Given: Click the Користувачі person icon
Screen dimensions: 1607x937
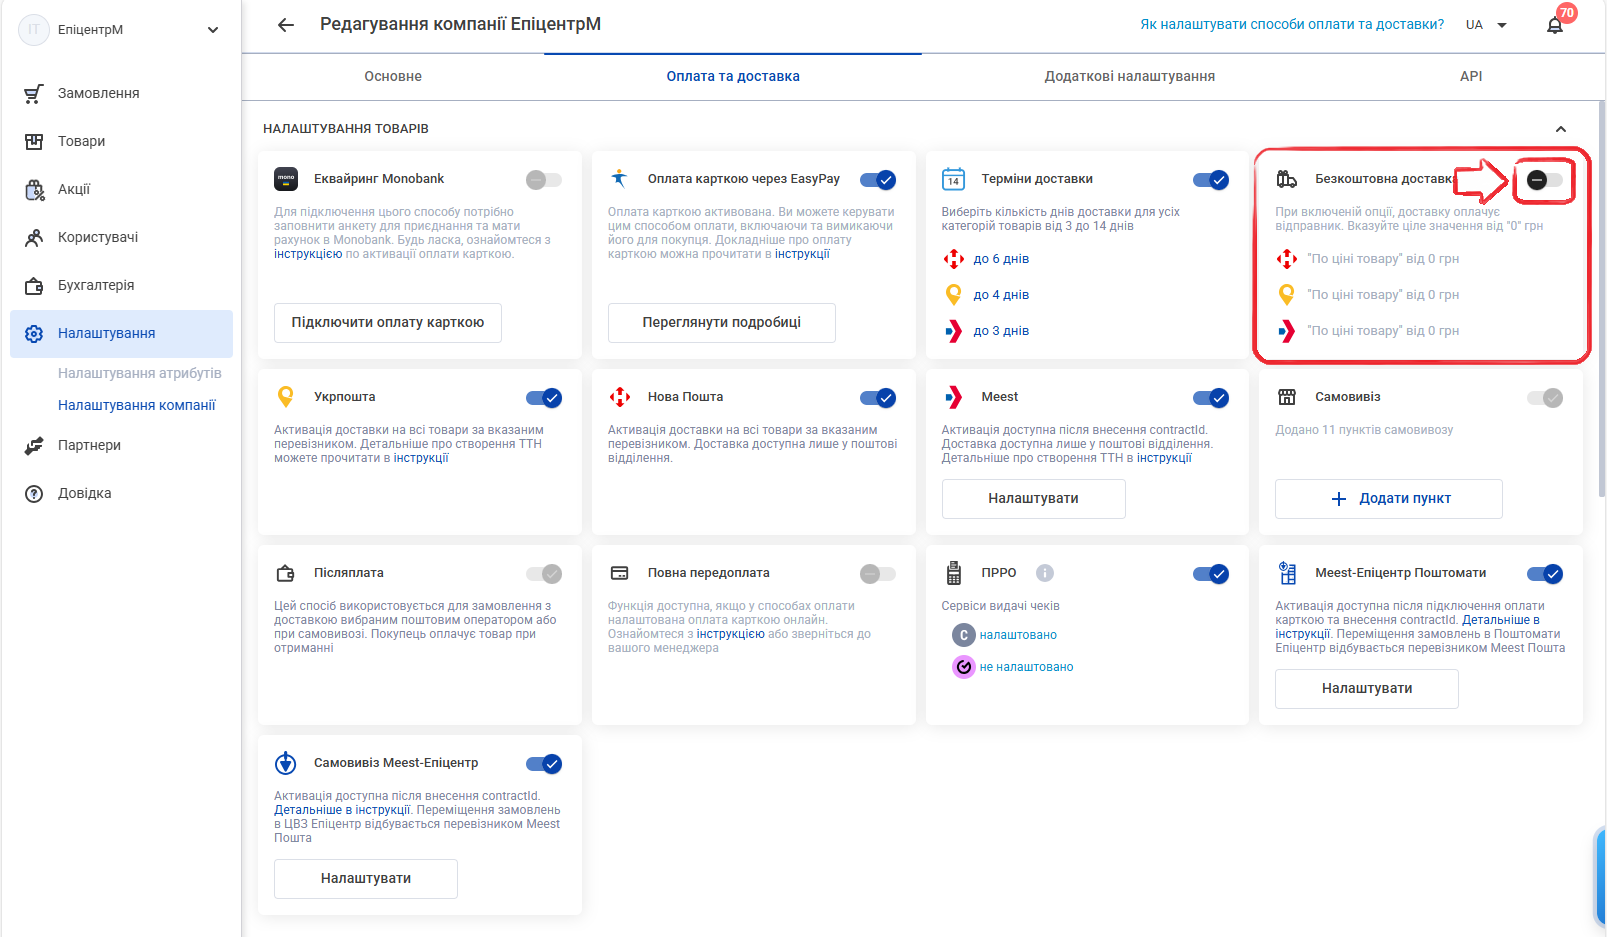Looking at the screenshot, I should (x=34, y=237).
